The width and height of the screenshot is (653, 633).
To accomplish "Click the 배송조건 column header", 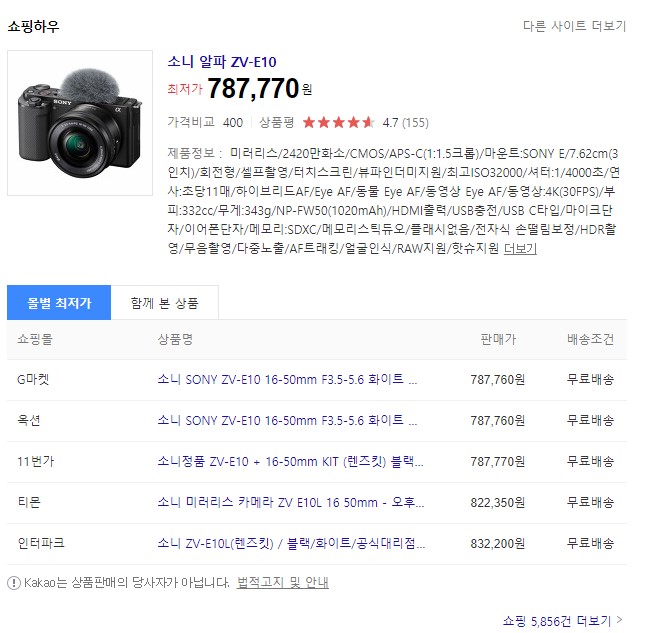I will click(x=590, y=339).
